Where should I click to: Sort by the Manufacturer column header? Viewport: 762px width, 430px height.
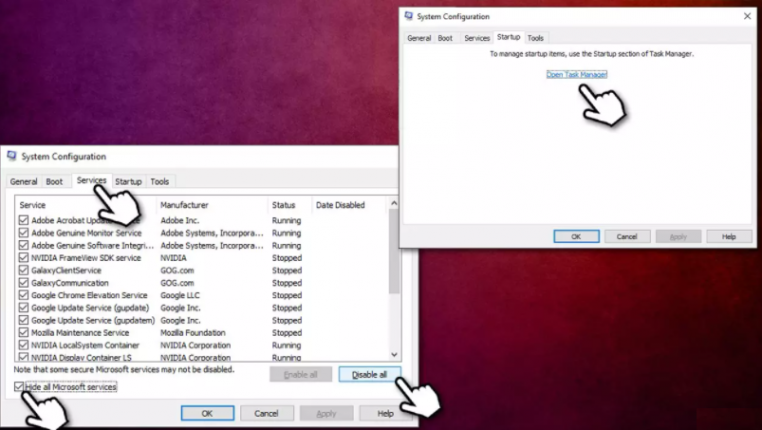point(211,205)
